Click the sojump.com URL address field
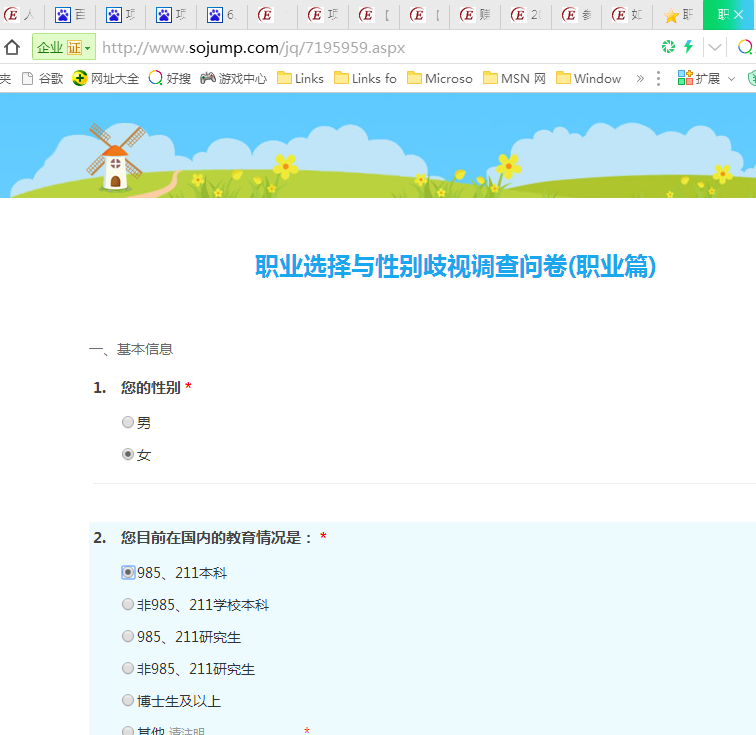The width and height of the screenshot is (756, 735). [x=254, y=48]
